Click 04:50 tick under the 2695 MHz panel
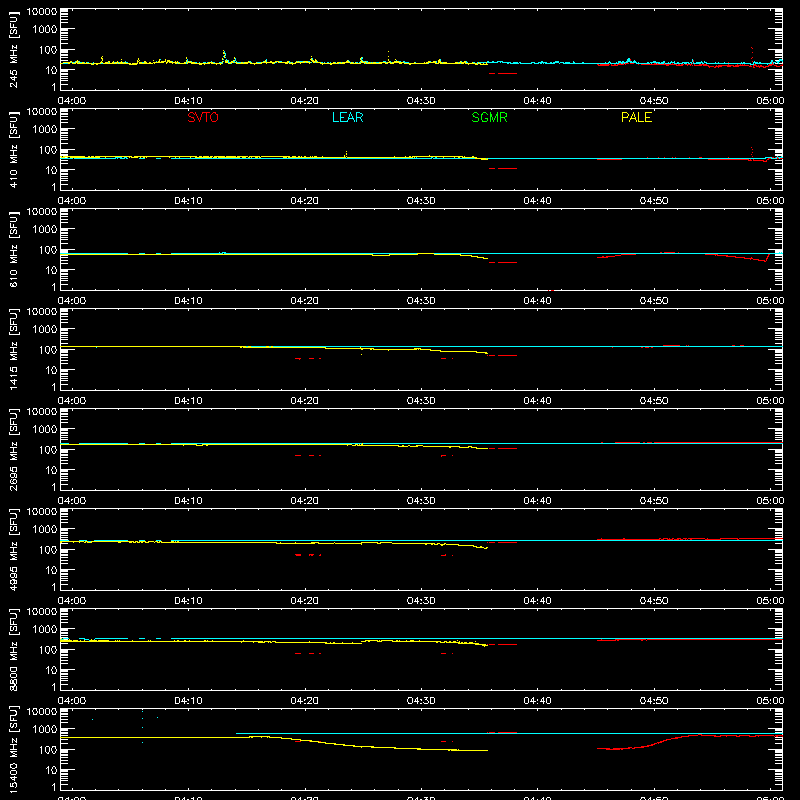This screenshot has height=800, width=800. click(x=654, y=501)
